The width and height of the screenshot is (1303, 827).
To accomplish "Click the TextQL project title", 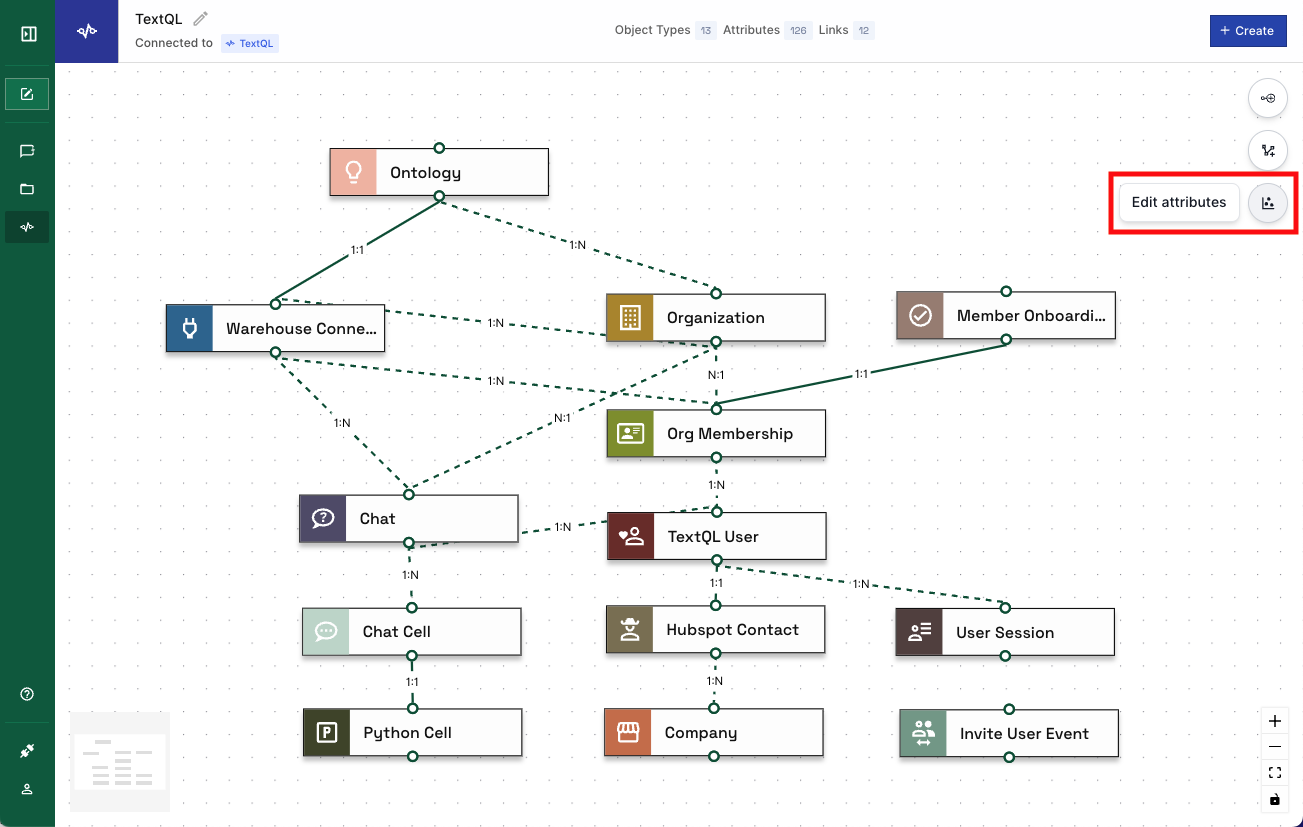I will [159, 19].
